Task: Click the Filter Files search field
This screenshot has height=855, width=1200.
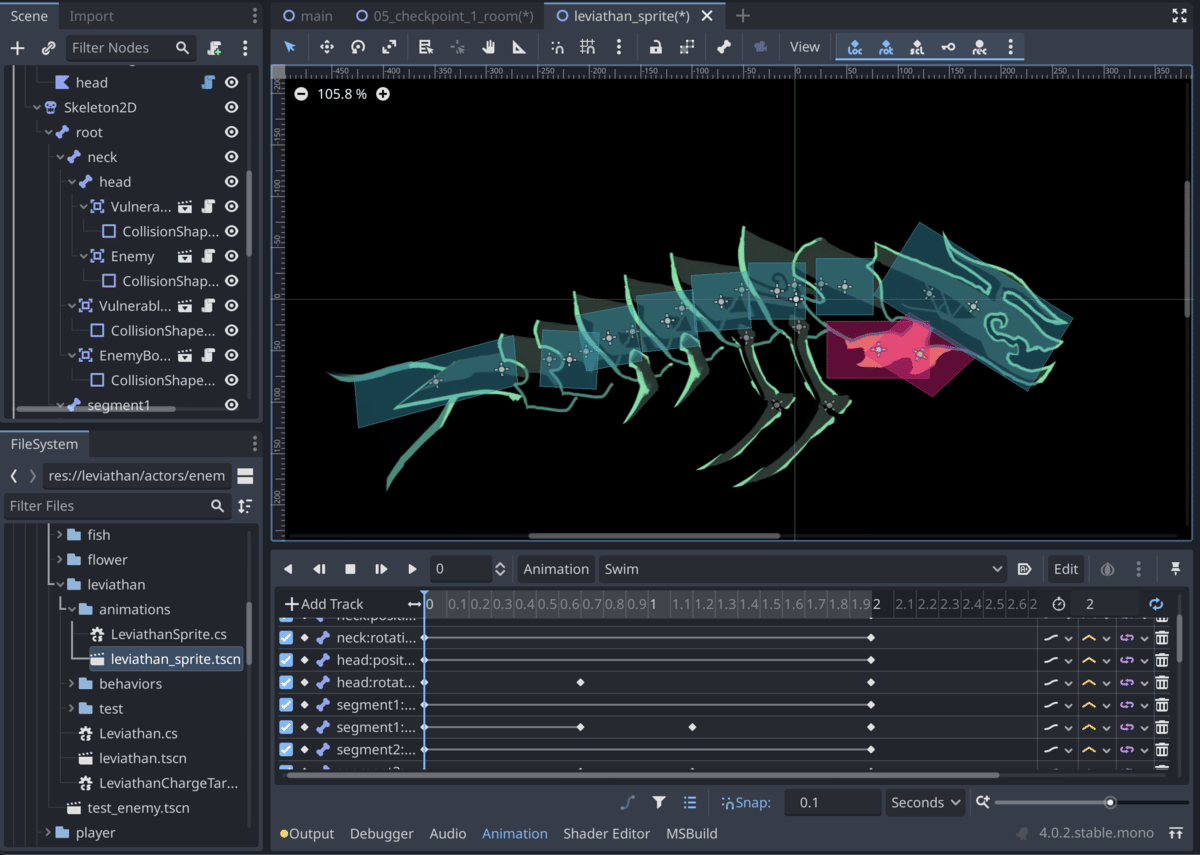Action: [x=105, y=506]
